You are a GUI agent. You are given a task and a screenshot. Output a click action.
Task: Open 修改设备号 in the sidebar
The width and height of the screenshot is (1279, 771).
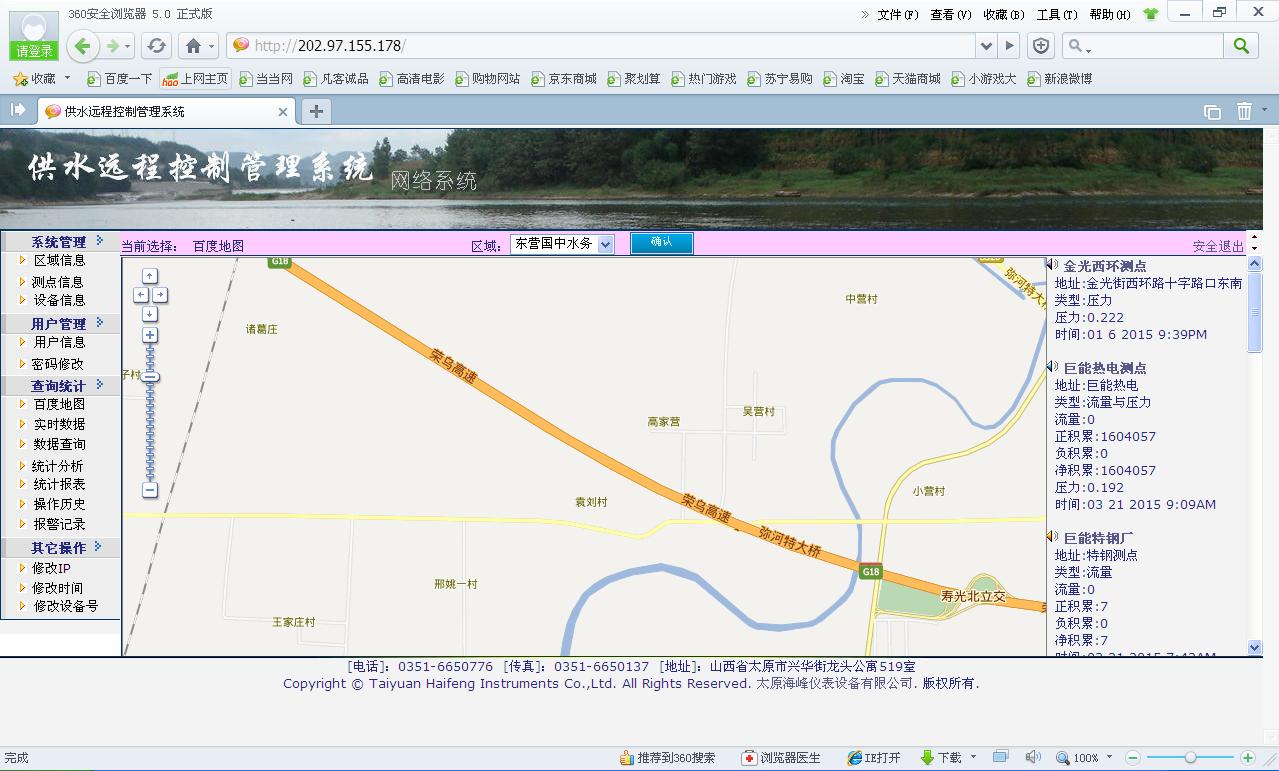[x=66, y=606]
